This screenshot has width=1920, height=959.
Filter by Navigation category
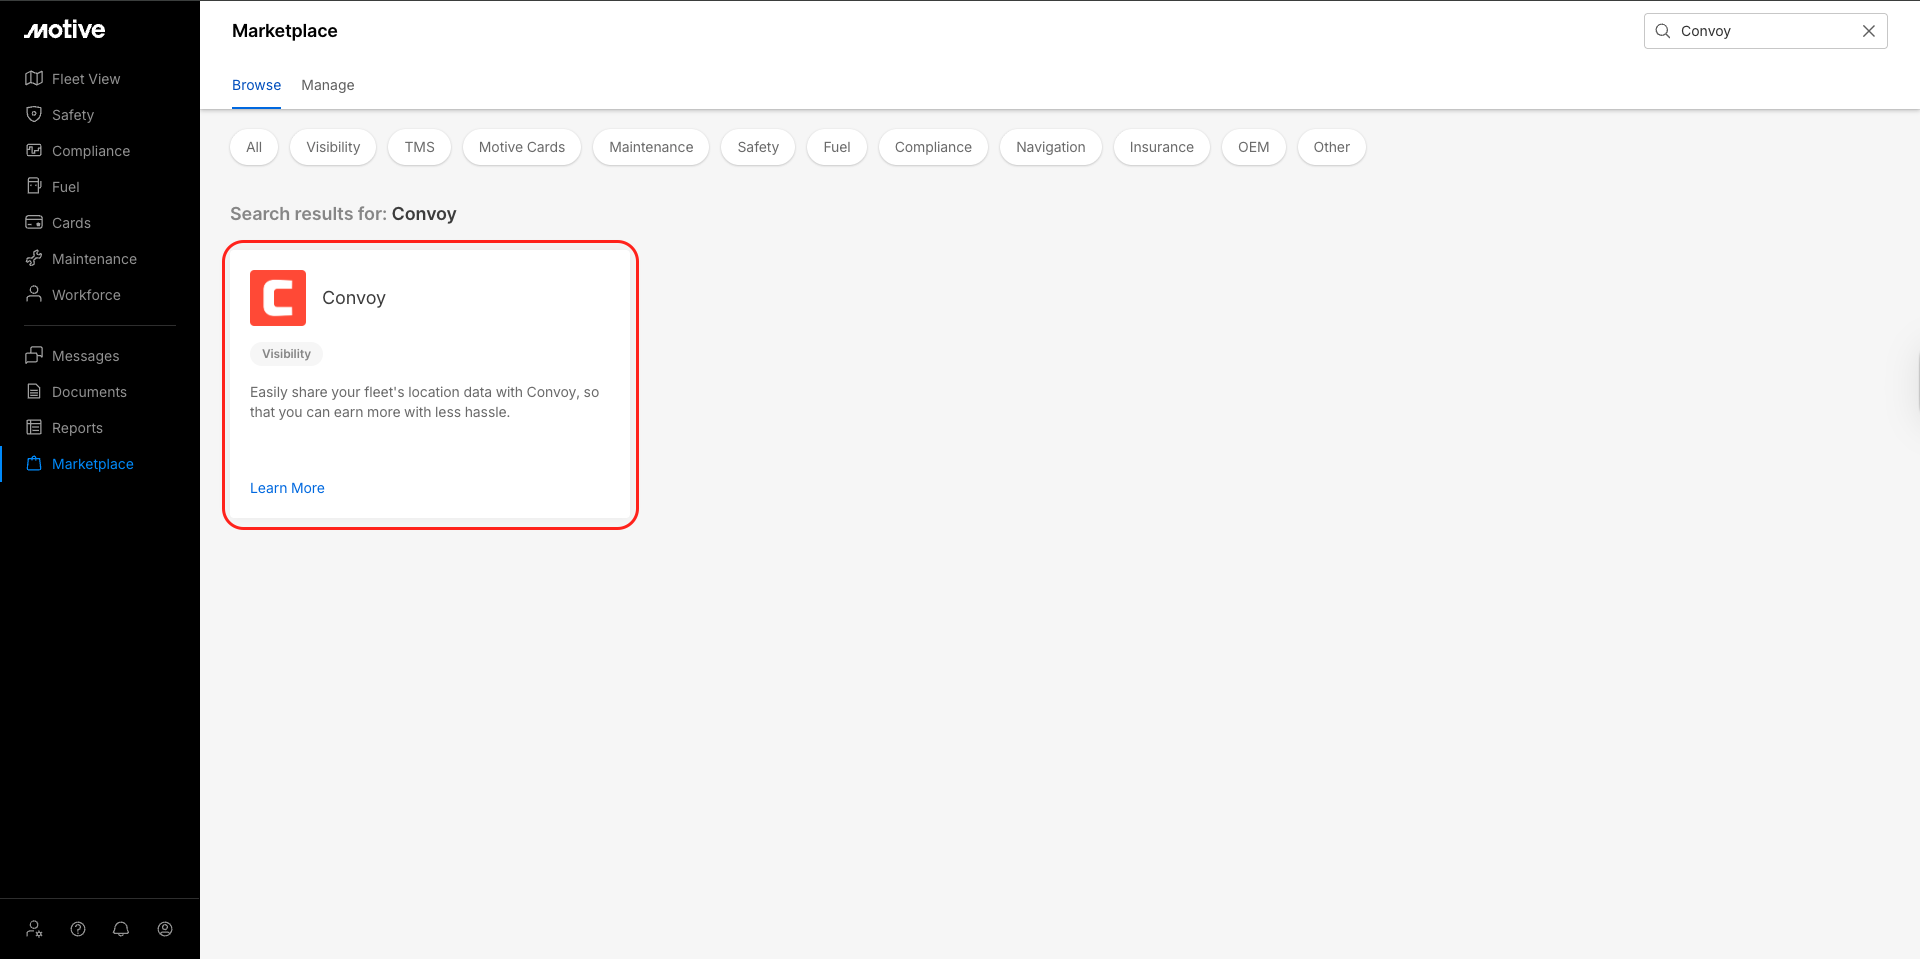(x=1051, y=147)
